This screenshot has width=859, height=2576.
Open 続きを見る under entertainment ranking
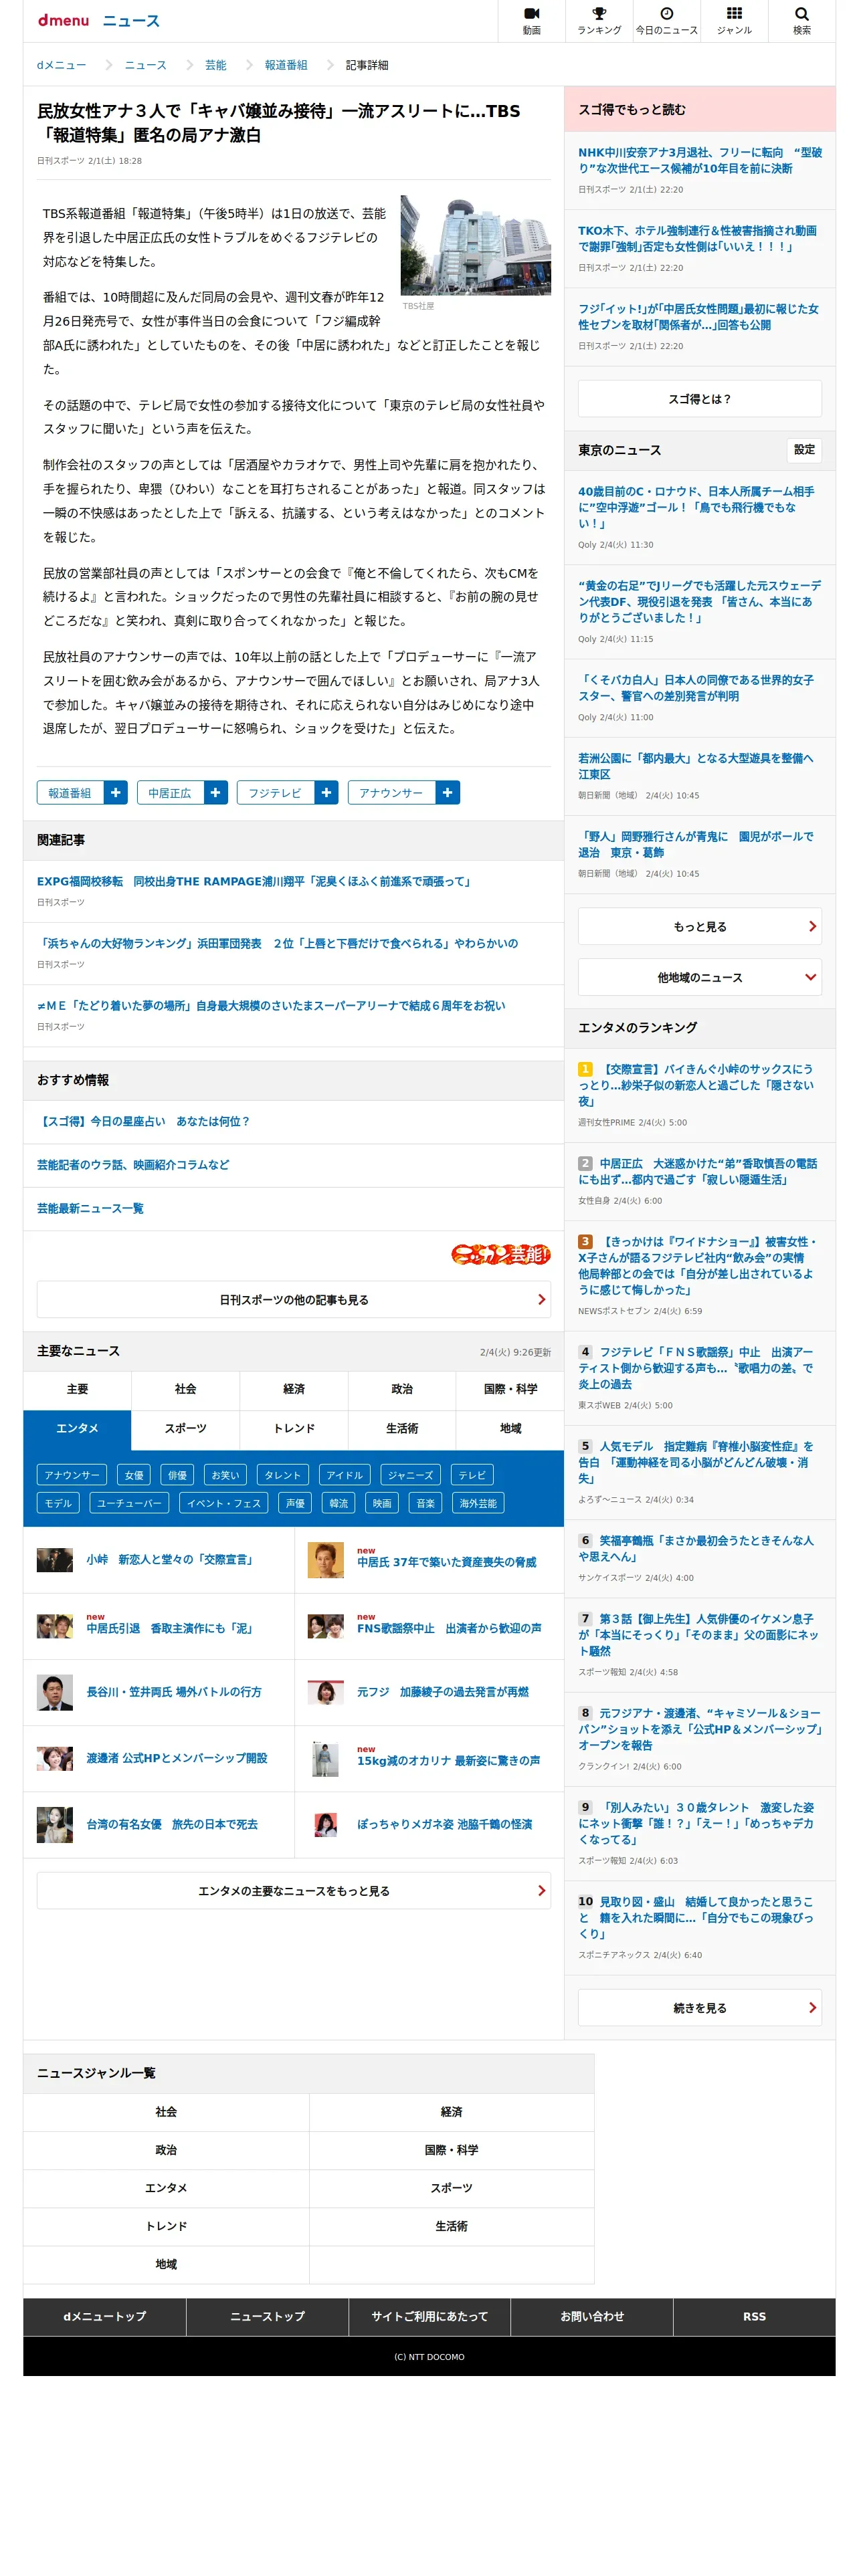point(699,2007)
